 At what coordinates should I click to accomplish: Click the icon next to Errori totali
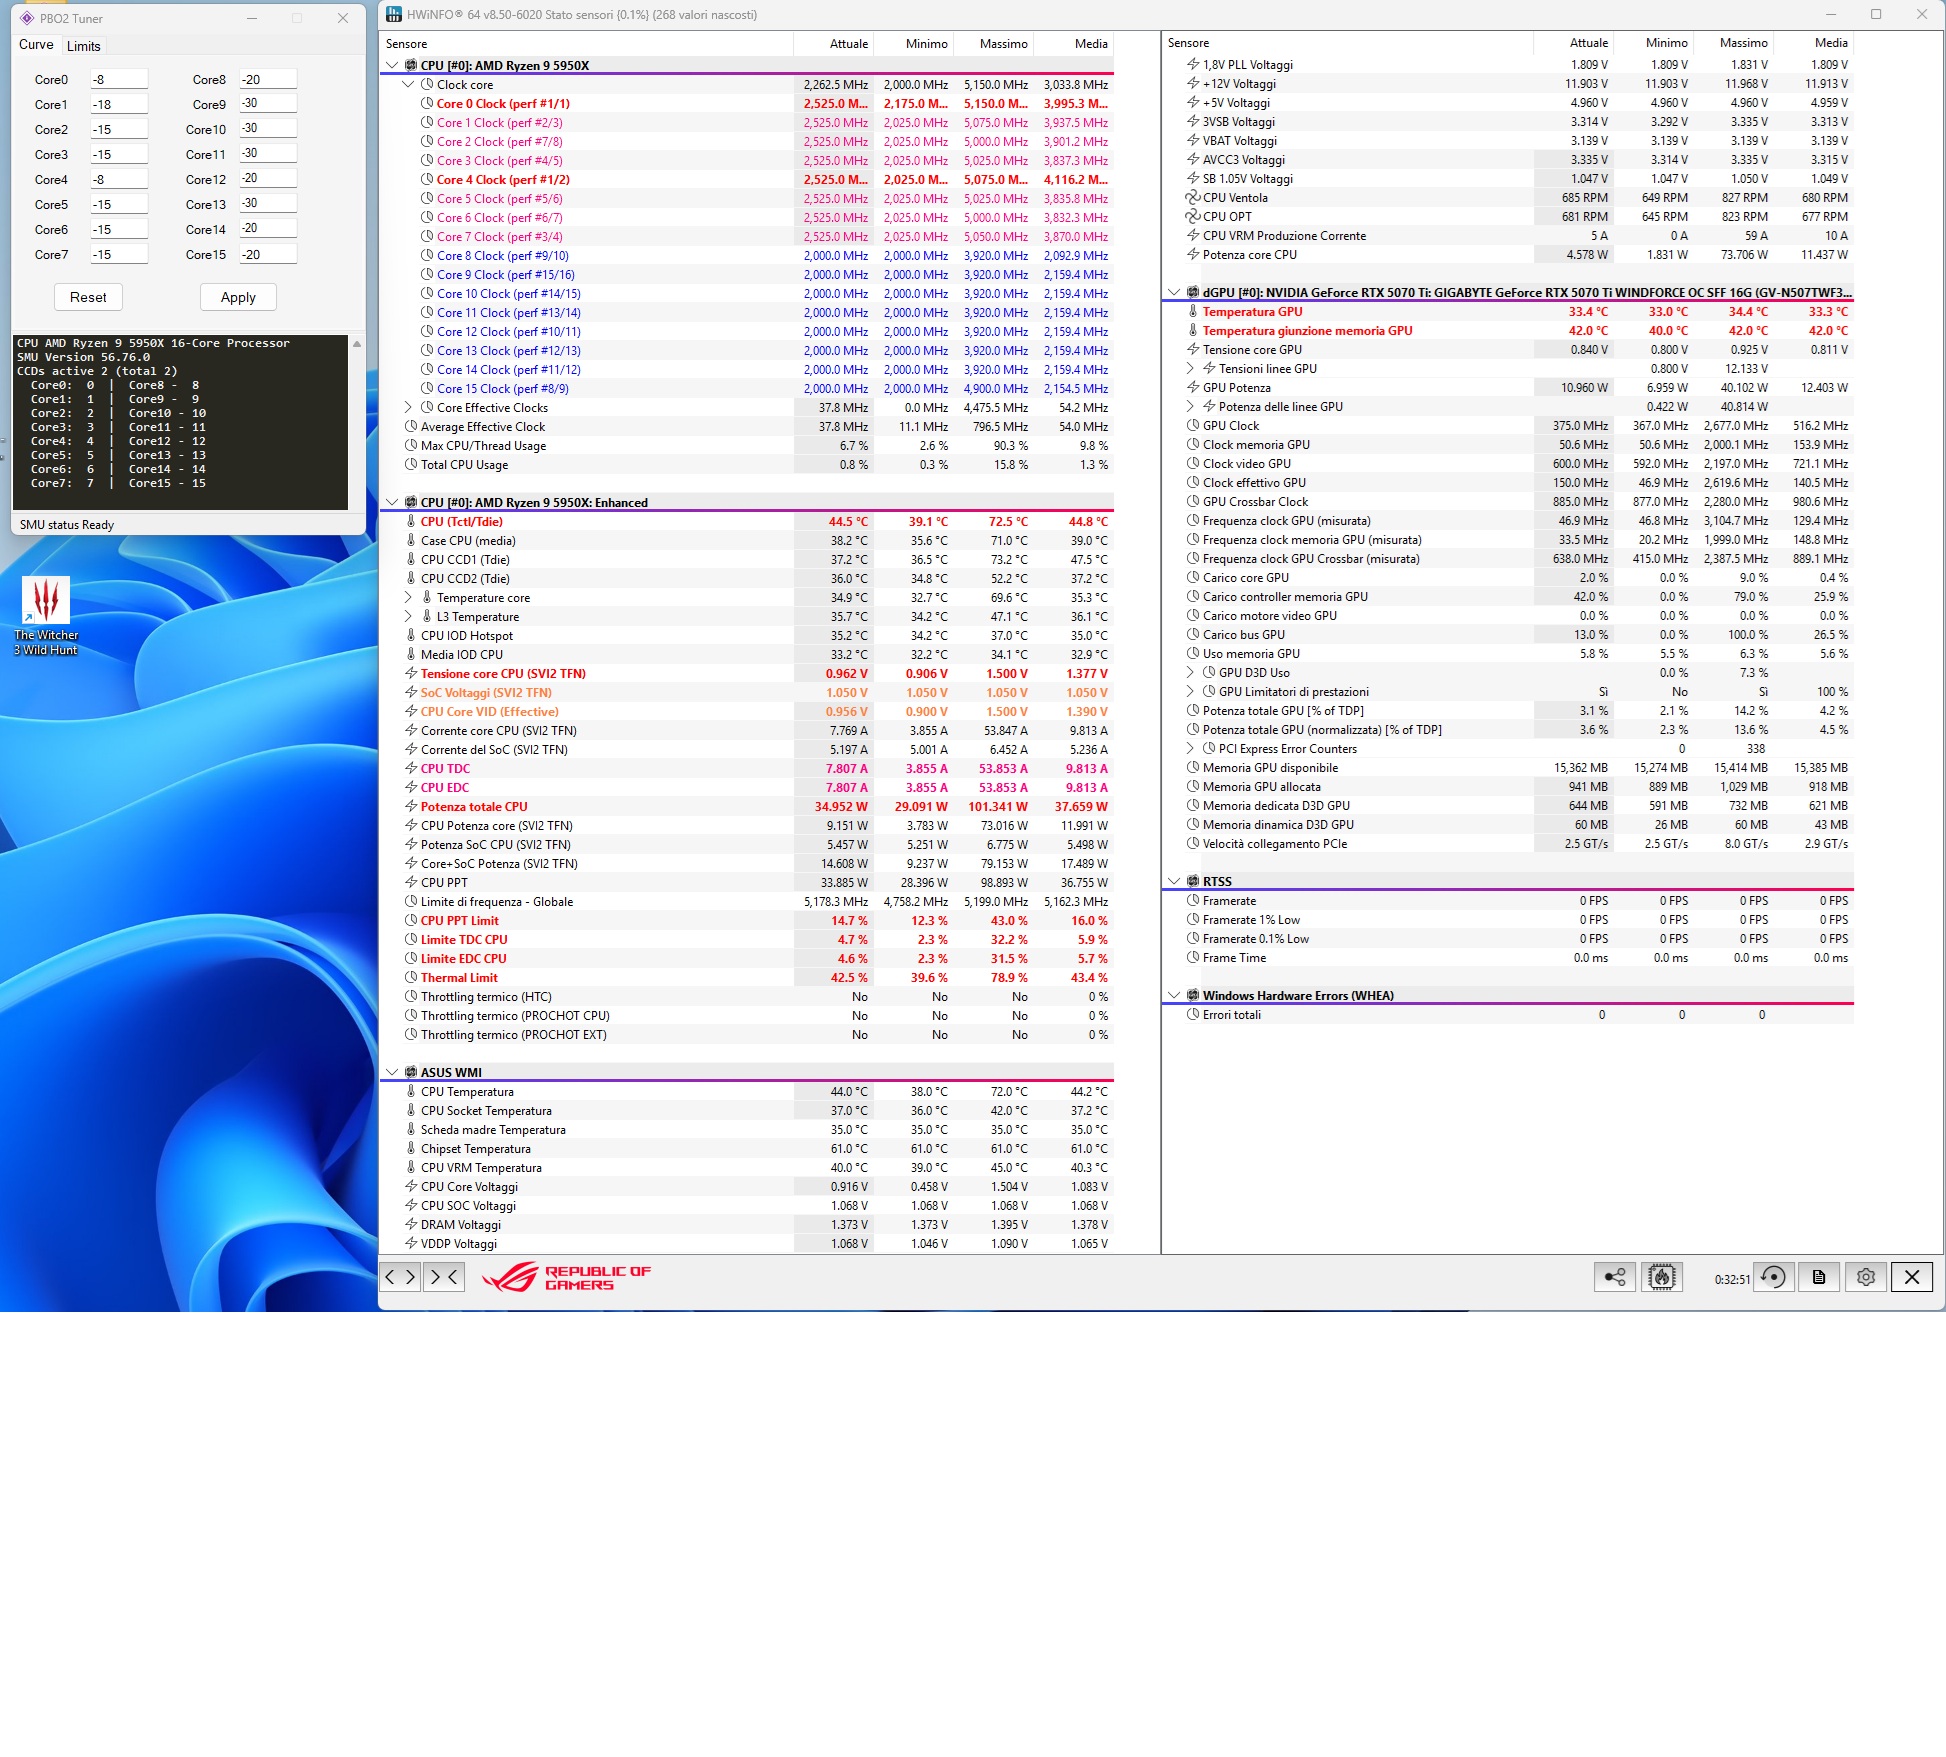1192,1015
